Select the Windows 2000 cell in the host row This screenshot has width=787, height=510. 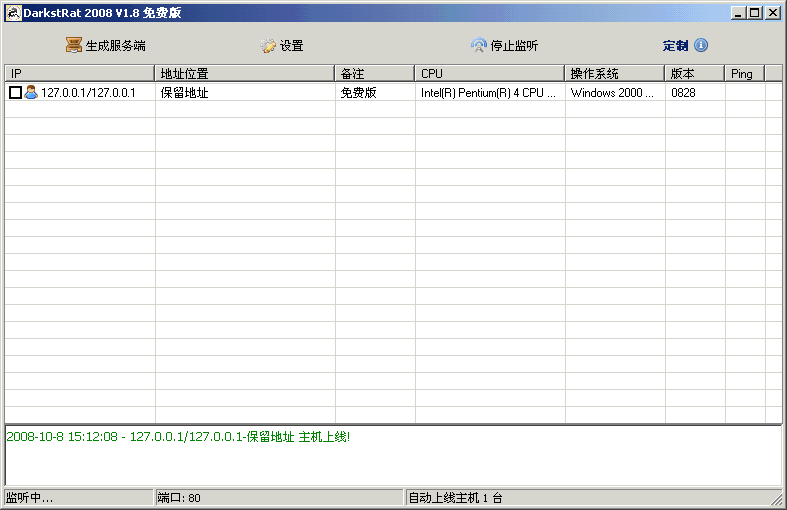click(613, 93)
